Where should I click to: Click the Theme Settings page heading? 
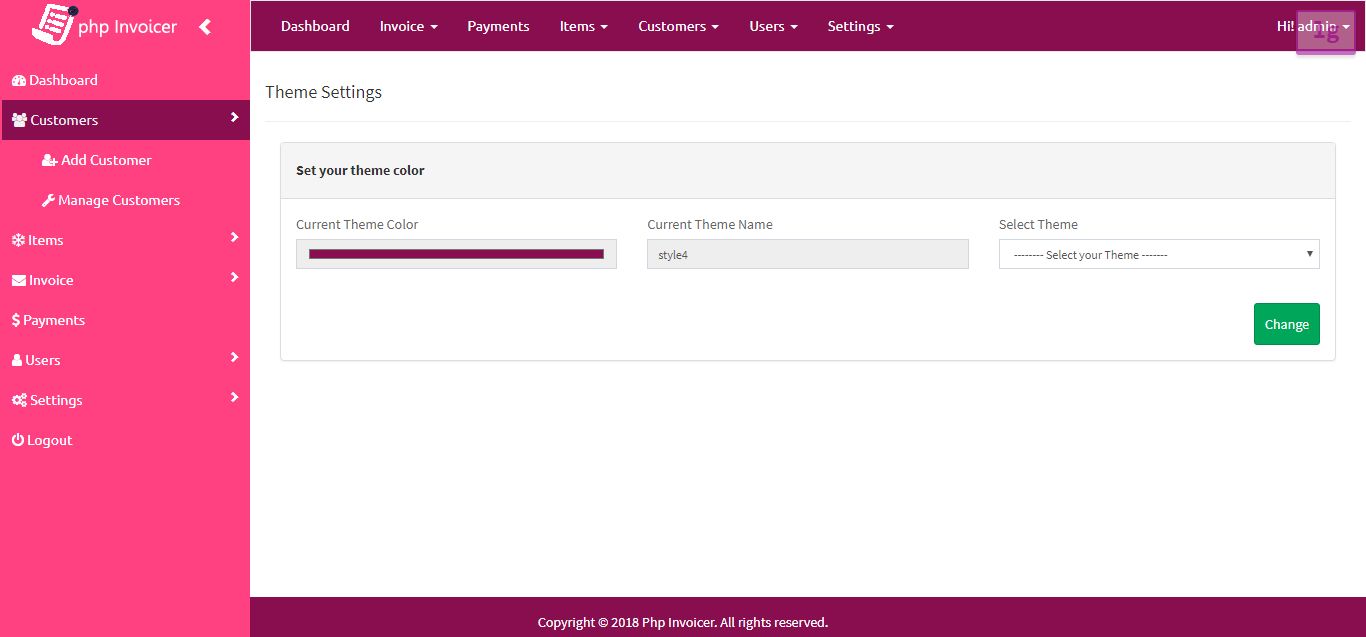[x=323, y=92]
